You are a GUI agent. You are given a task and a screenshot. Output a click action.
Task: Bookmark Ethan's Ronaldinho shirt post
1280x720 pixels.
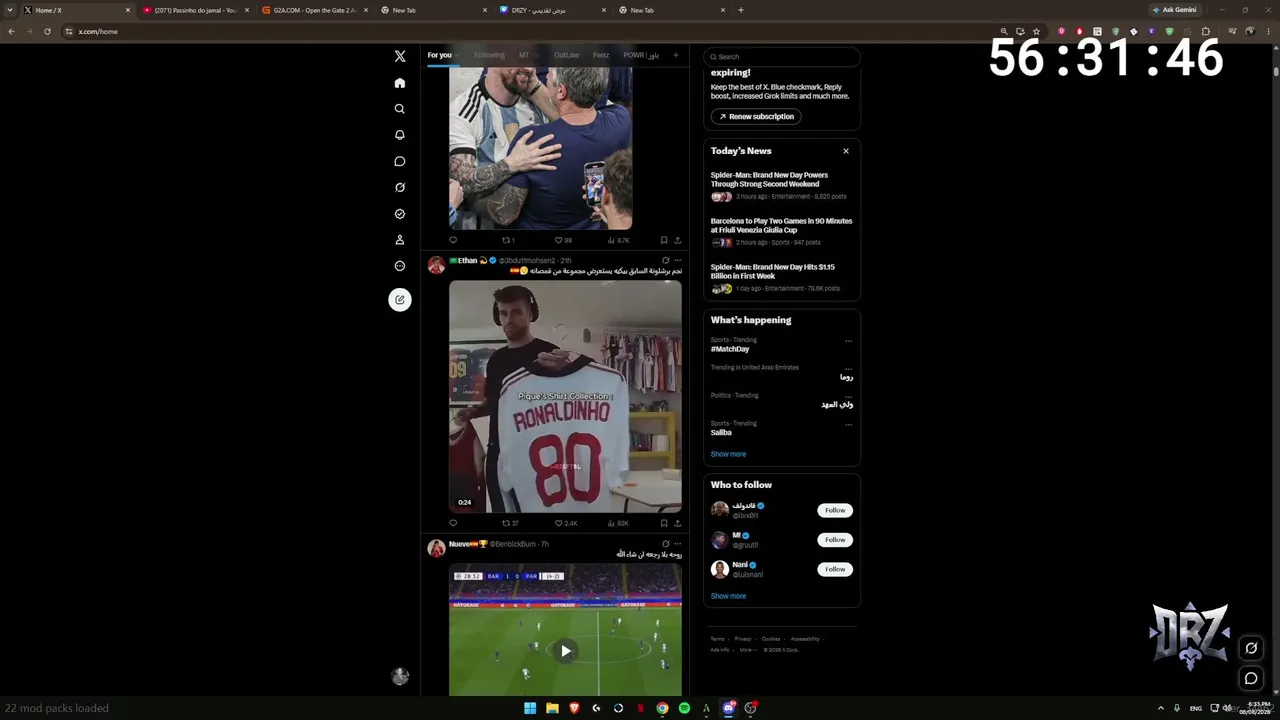(663, 523)
